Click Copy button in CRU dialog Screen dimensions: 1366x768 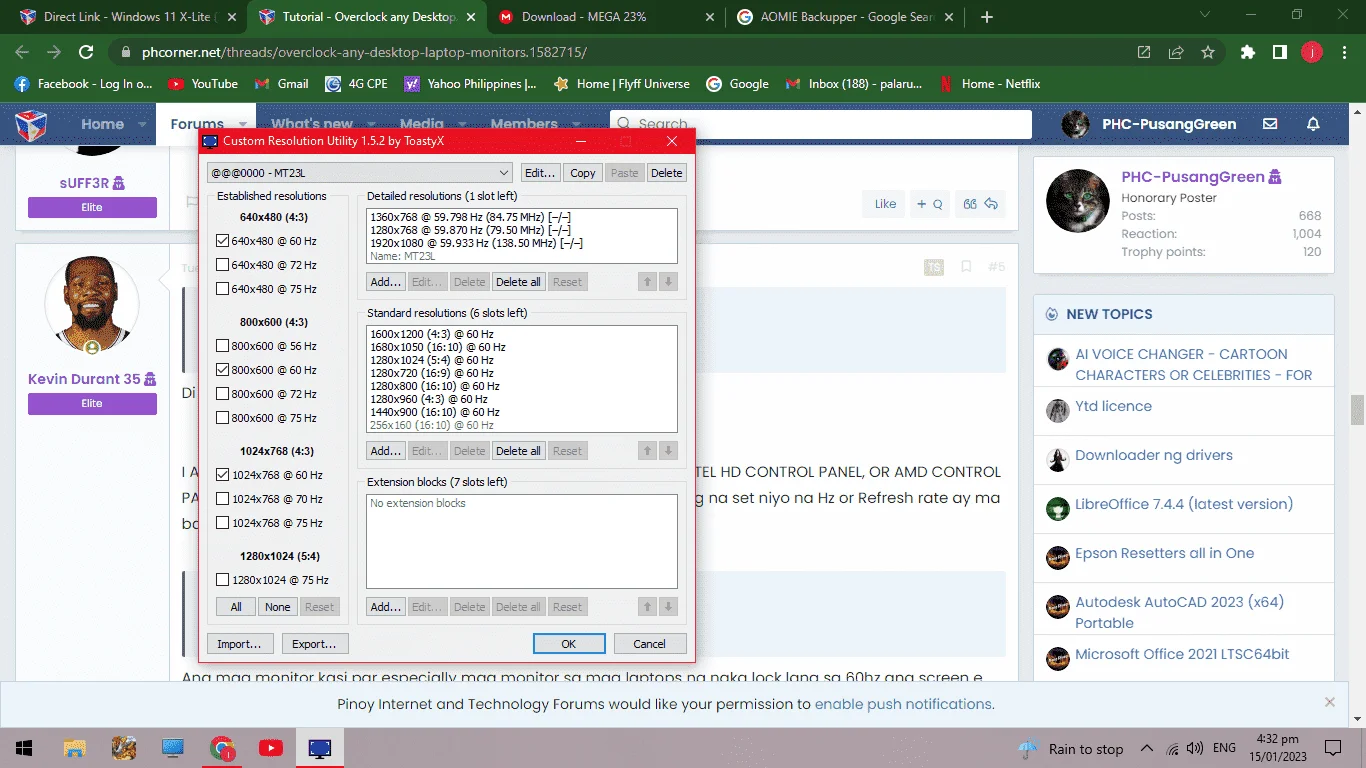pos(583,173)
